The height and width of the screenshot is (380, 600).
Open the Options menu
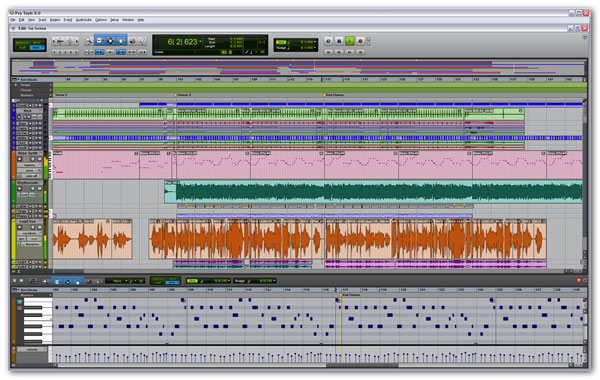(101, 20)
